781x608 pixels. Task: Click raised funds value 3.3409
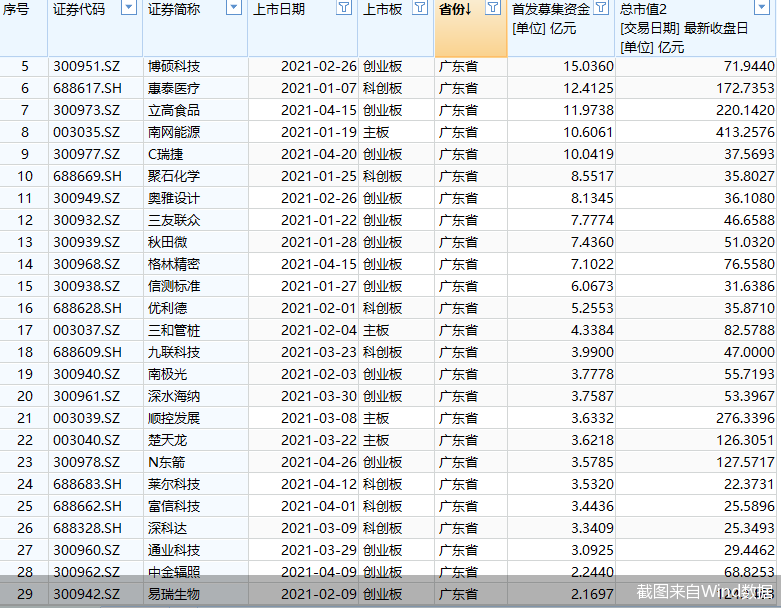592,528
